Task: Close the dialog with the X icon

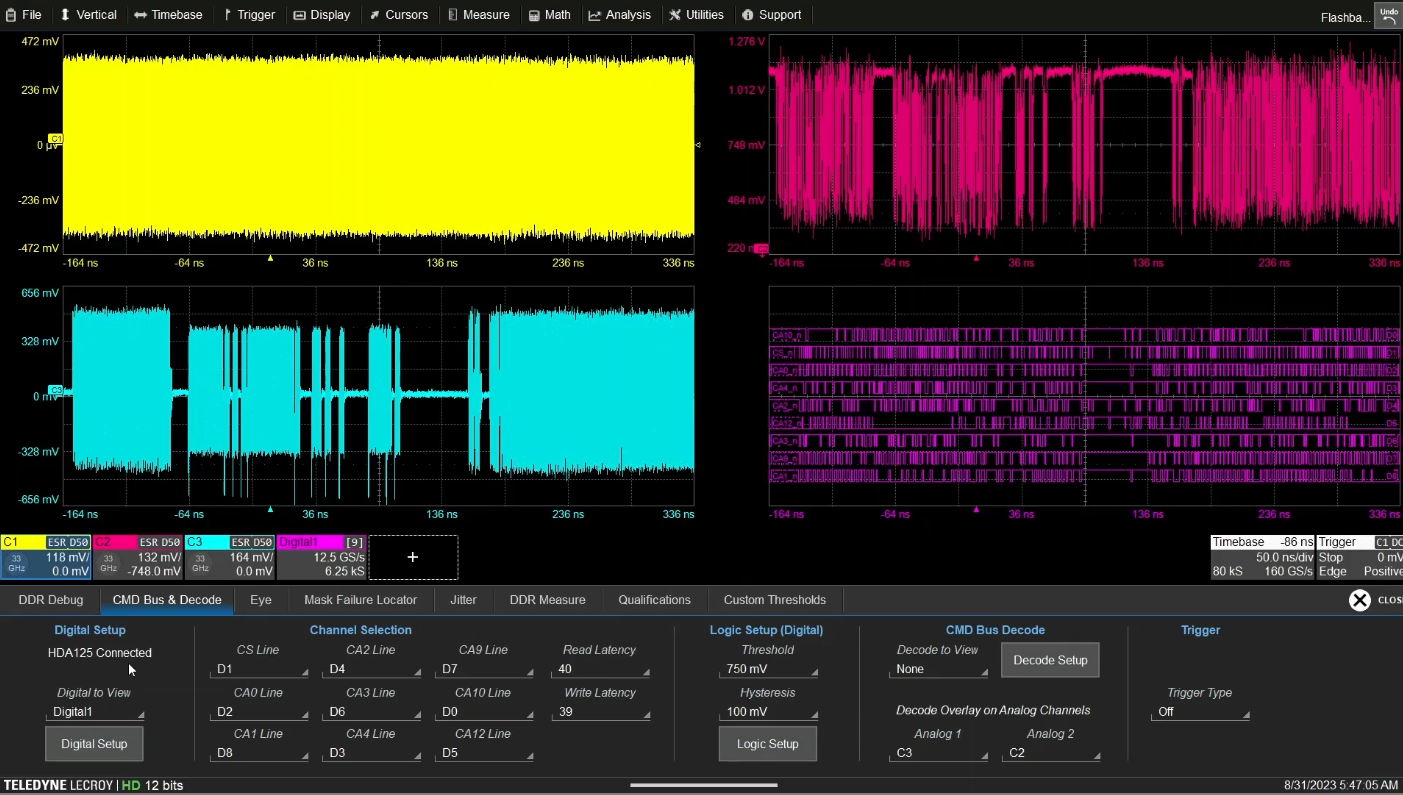Action: (x=1359, y=600)
